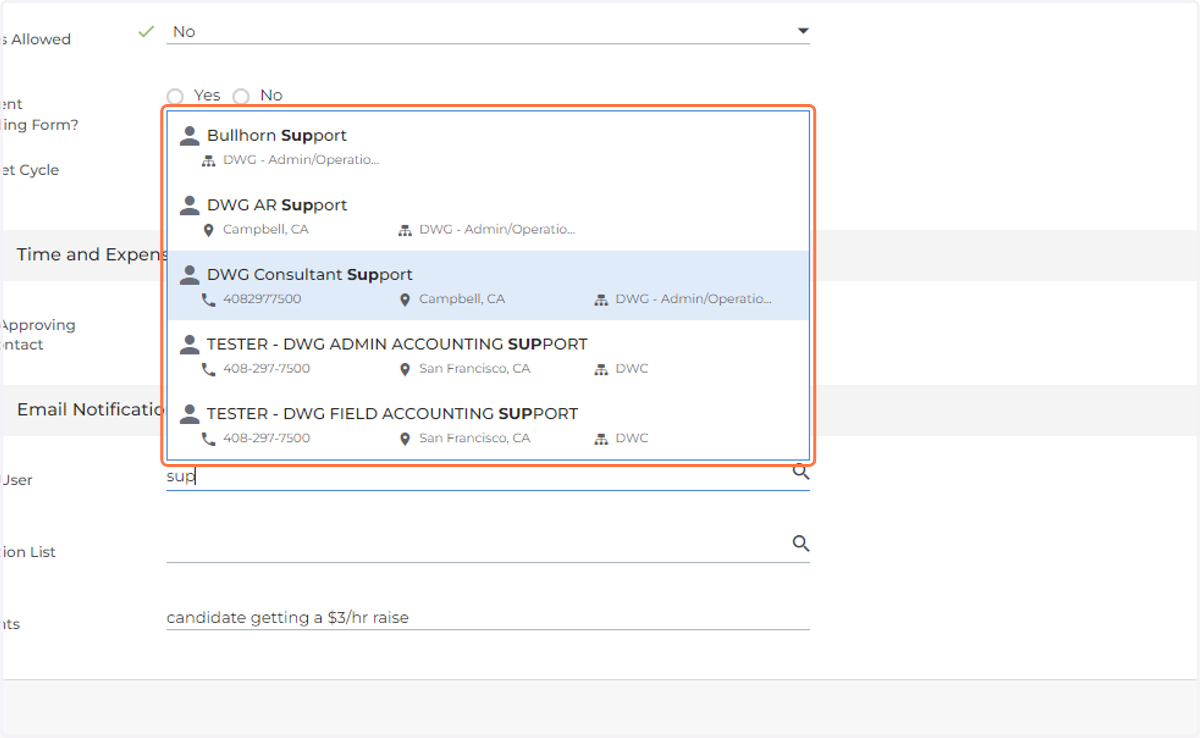Click person icon beside Bullhorn Support
The height and width of the screenshot is (738, 1200).
click(x=189, y=136)
